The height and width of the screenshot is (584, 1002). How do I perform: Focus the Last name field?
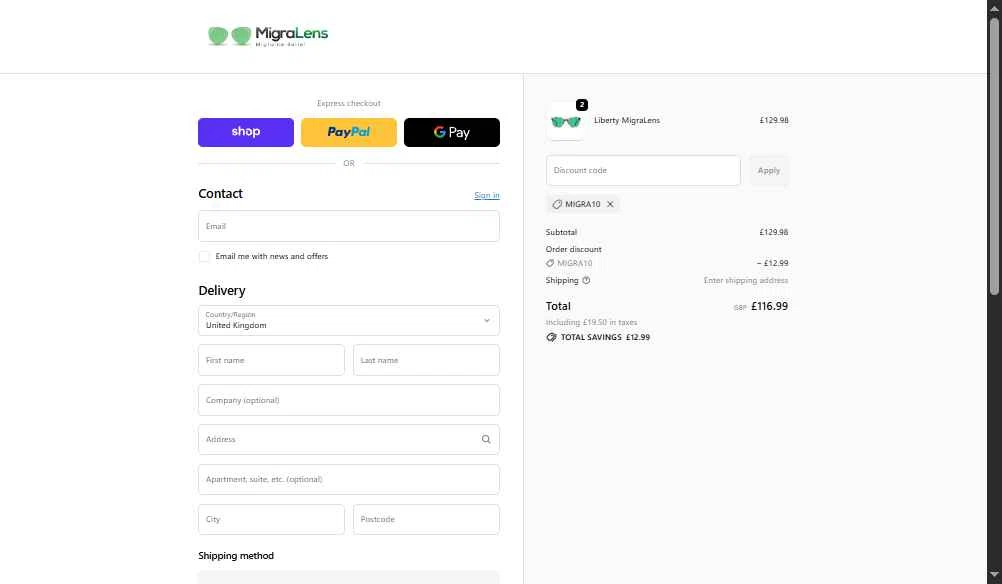pos(426,360)
